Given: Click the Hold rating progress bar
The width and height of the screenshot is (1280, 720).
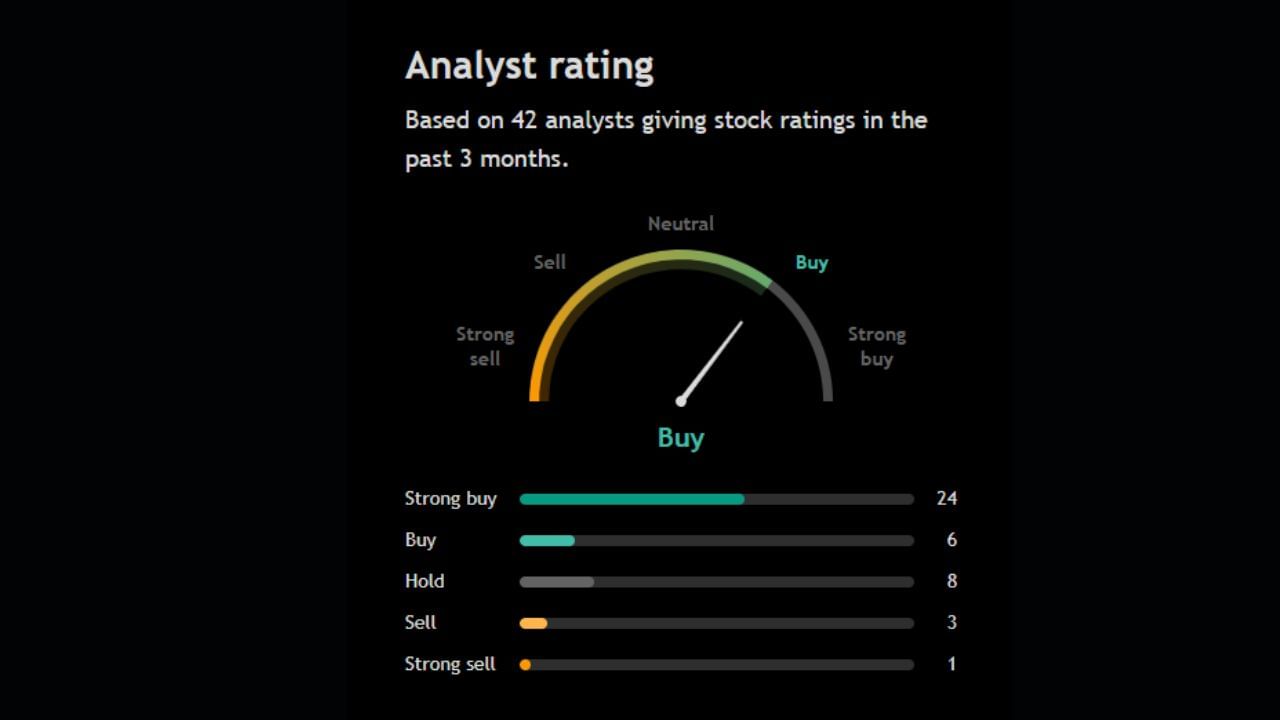Looking at the screenshot, I should 716,582.
